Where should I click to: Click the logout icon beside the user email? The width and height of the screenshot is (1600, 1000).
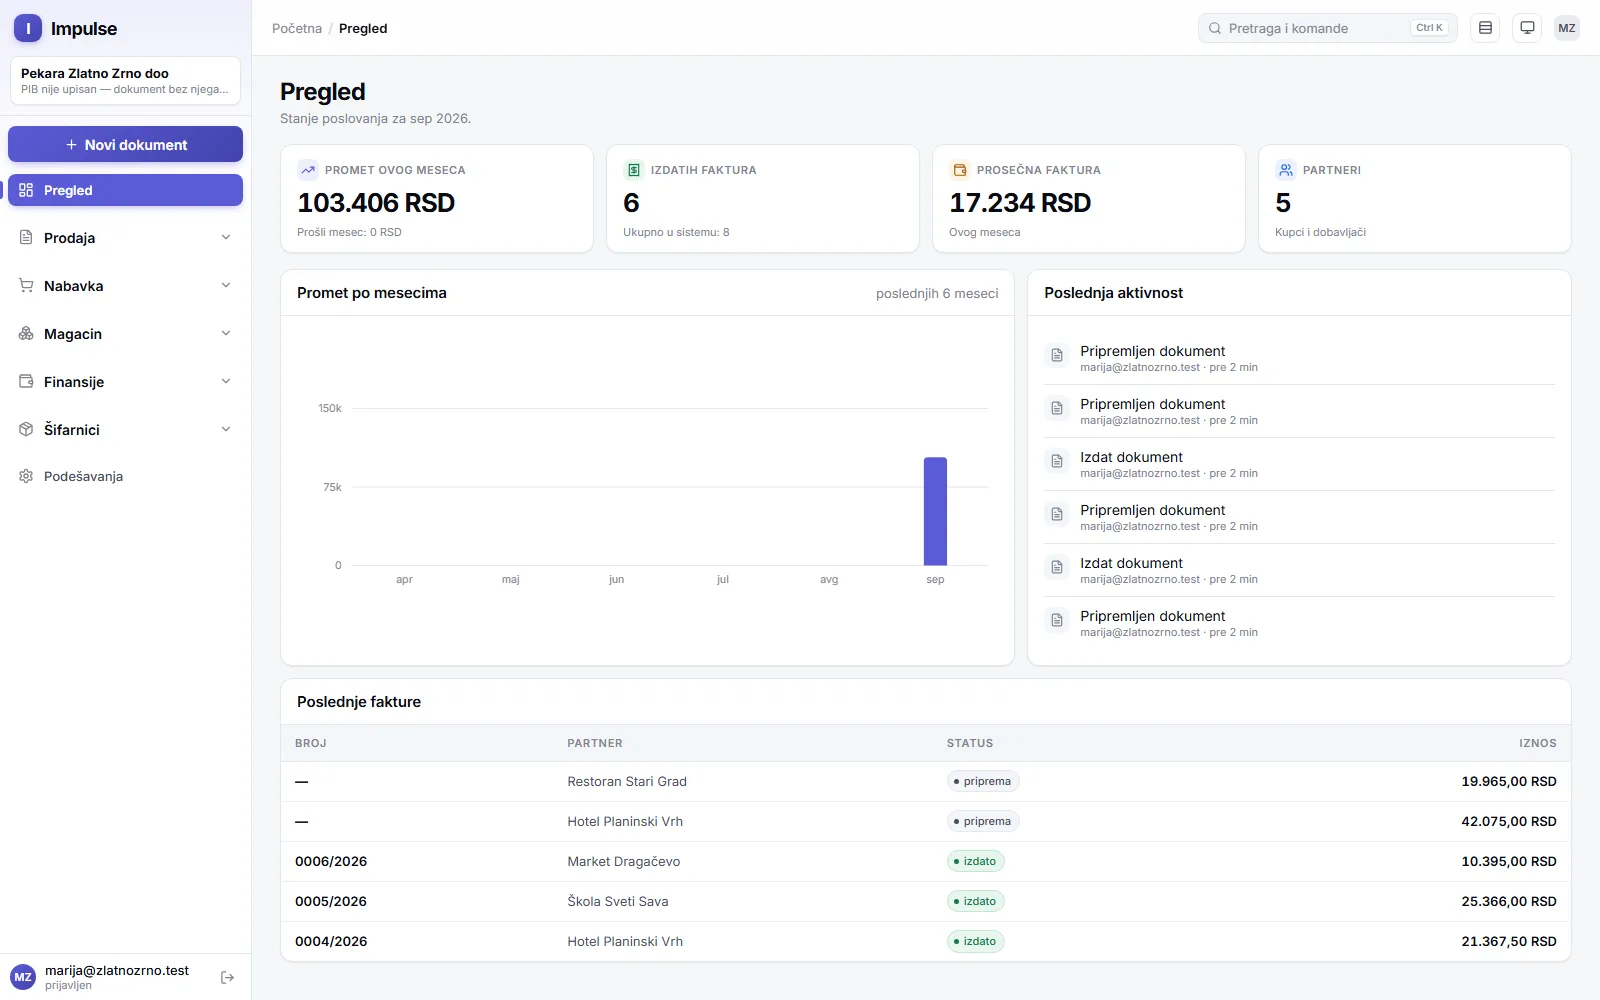pos(227,977)
